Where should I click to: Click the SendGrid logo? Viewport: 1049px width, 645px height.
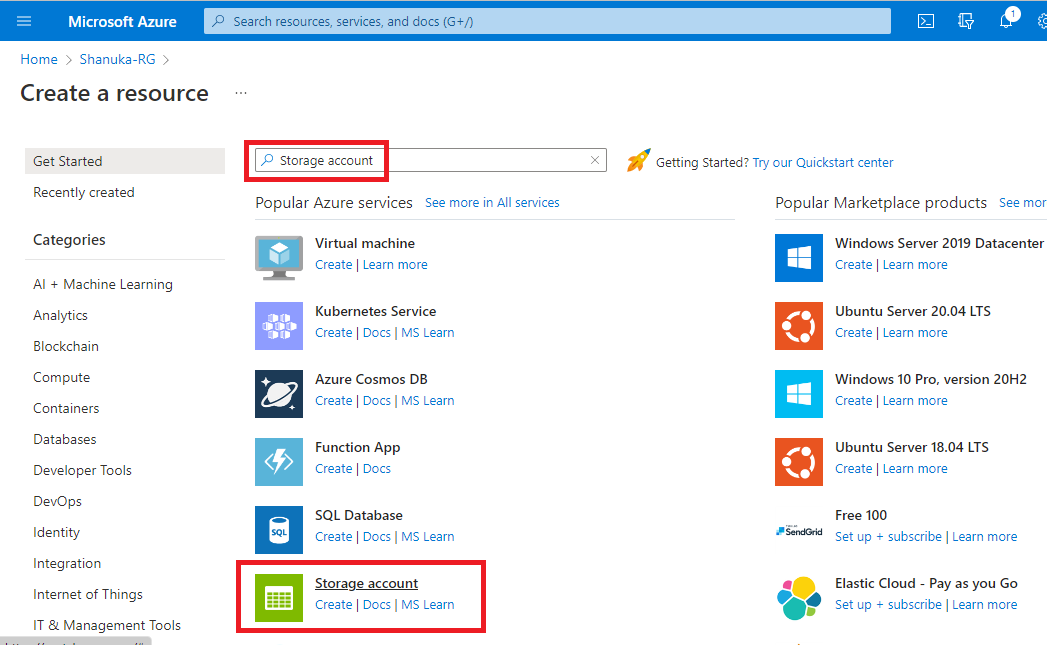(x=799, y=531)
